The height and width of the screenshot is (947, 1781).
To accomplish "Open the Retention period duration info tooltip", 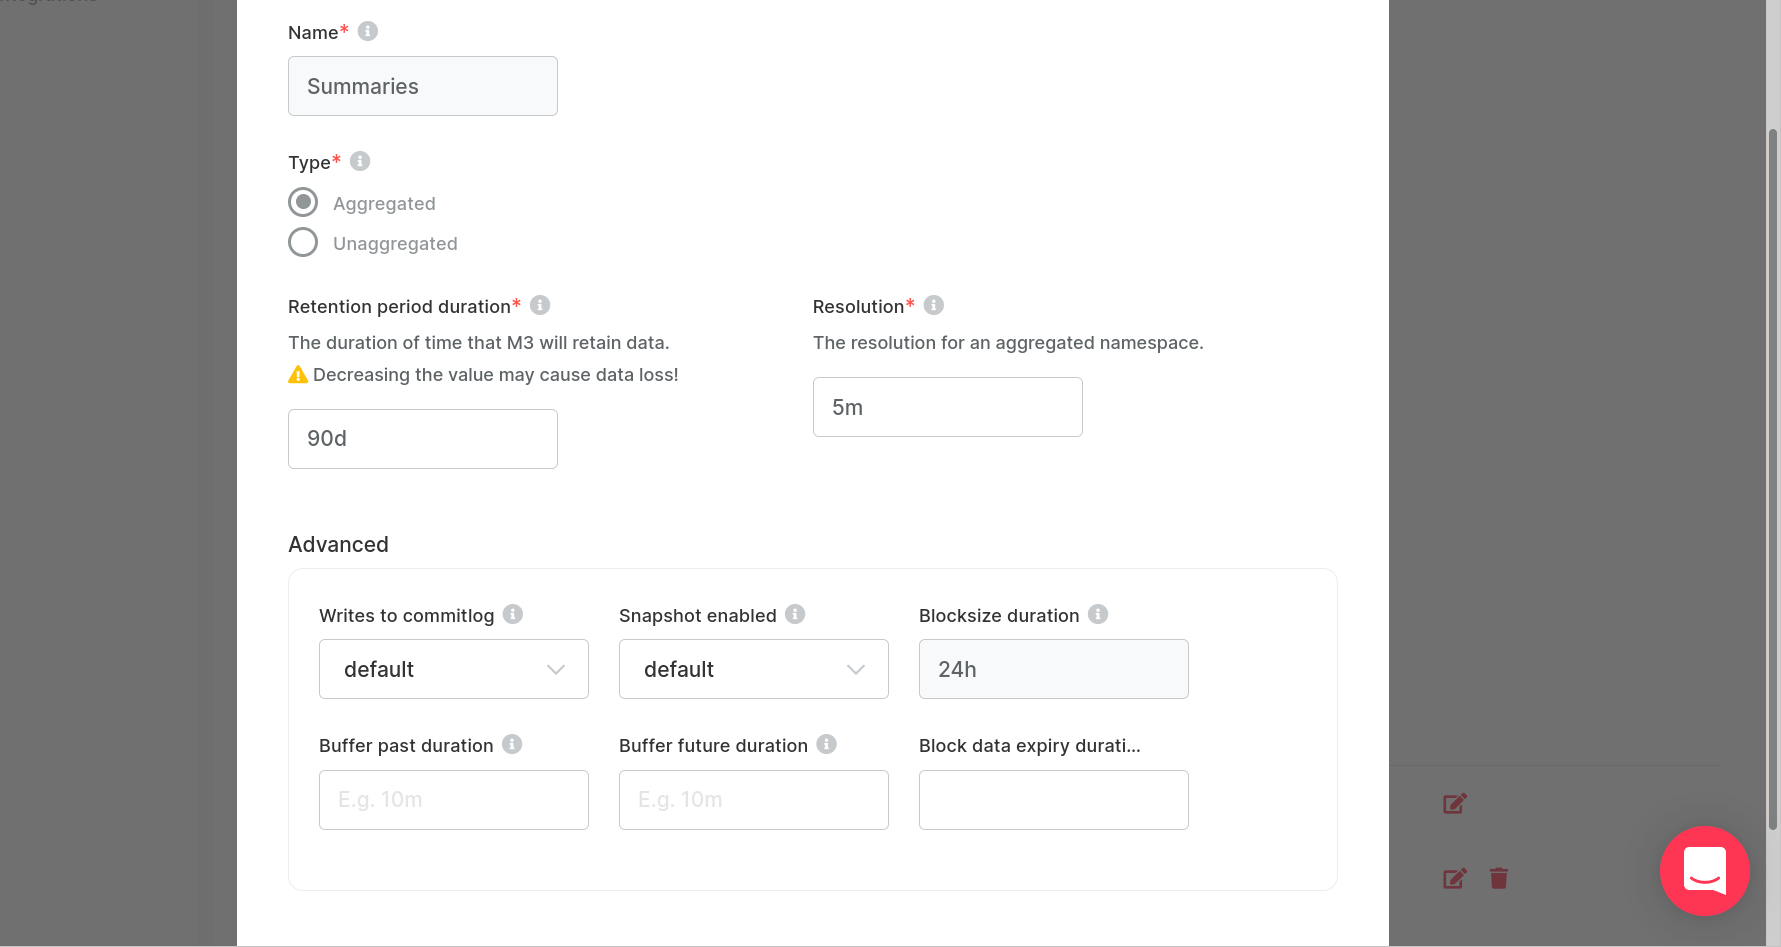I will point(540,305).
